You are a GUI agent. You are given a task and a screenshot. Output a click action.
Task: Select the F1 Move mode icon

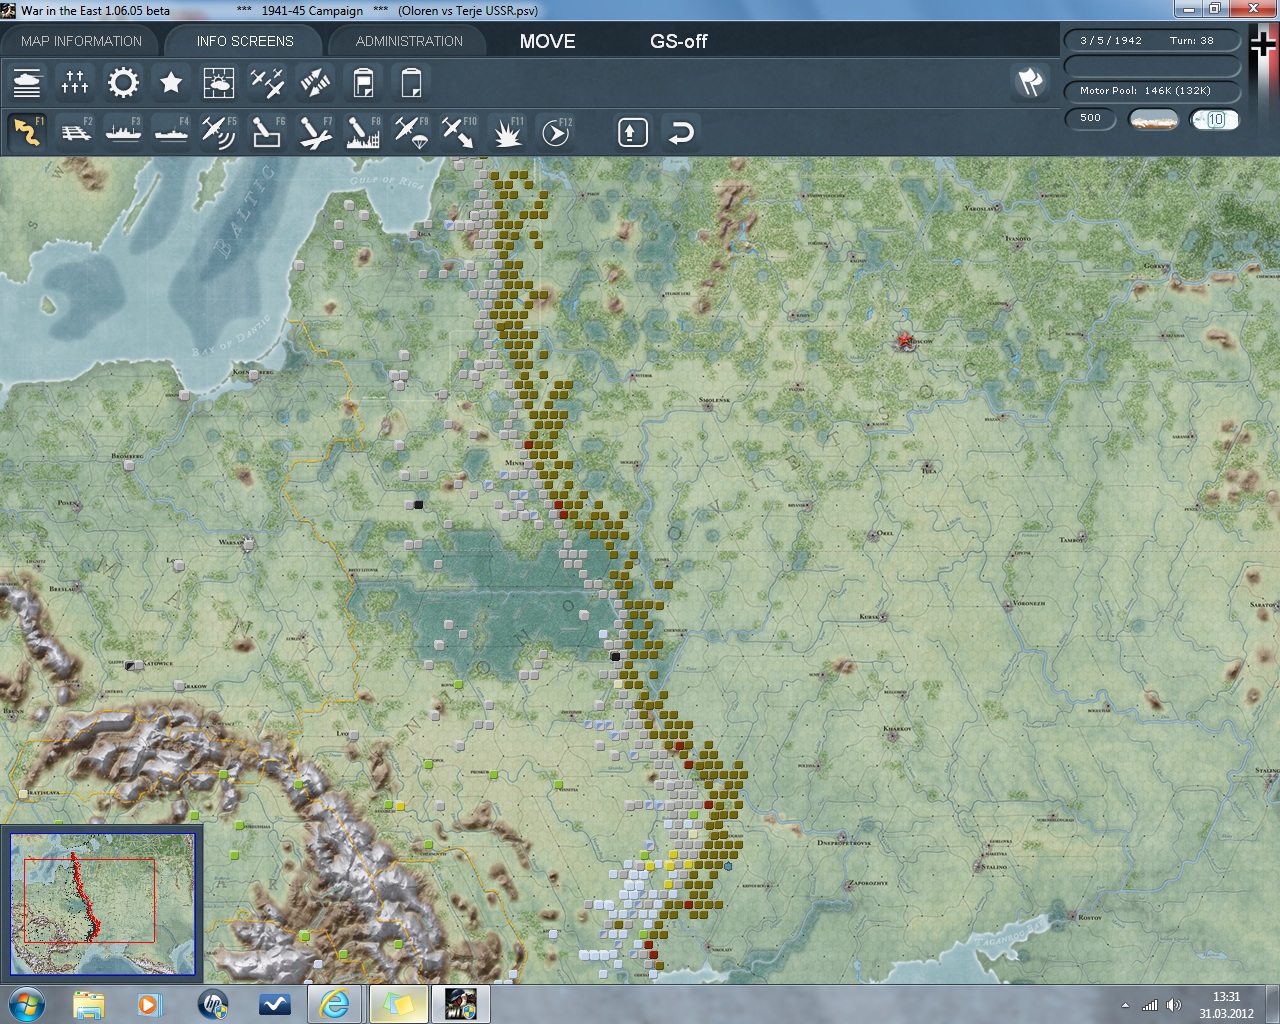click(27, 132)
